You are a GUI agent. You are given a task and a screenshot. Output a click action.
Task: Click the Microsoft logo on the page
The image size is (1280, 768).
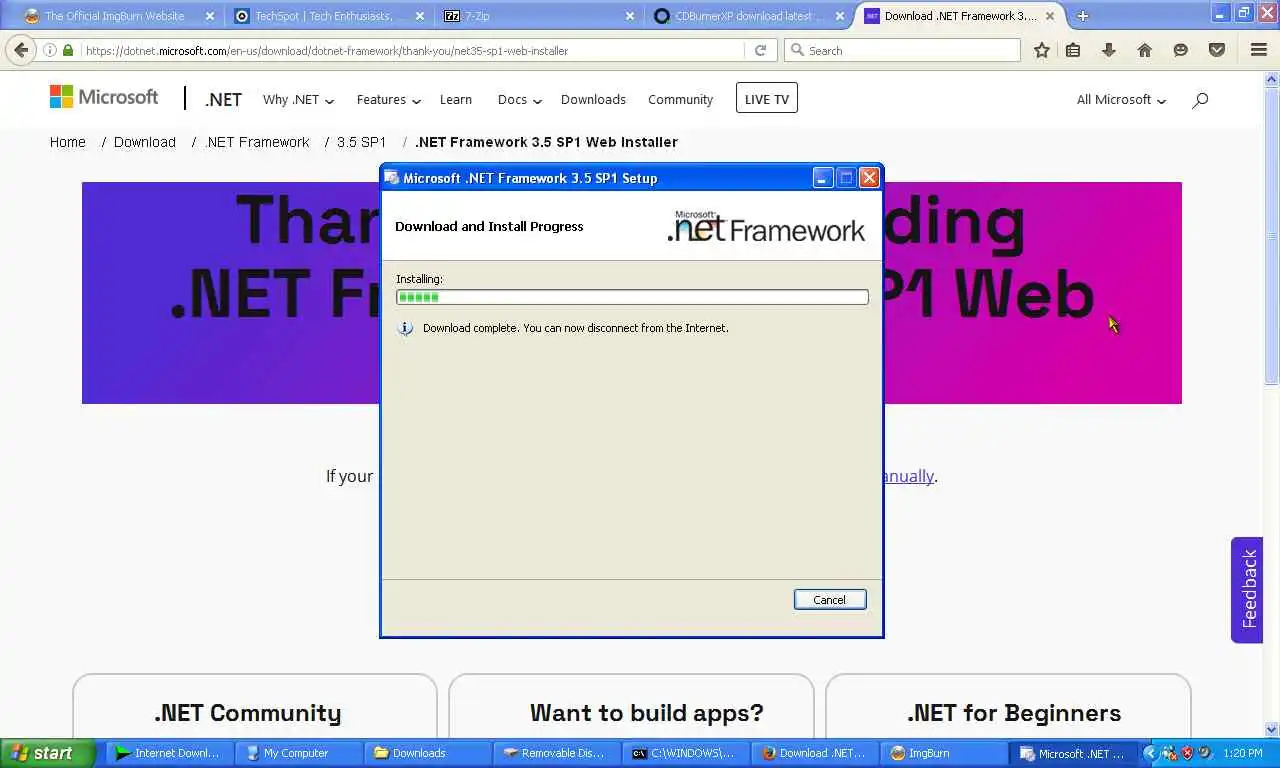click(x=104, y=97)
